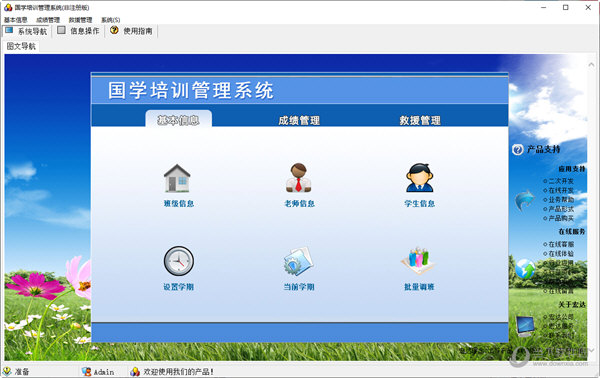Click the 使用指南 help icon in toolbar
The image size is (600, 378).
pyautogui.click(x=114, y=30)
